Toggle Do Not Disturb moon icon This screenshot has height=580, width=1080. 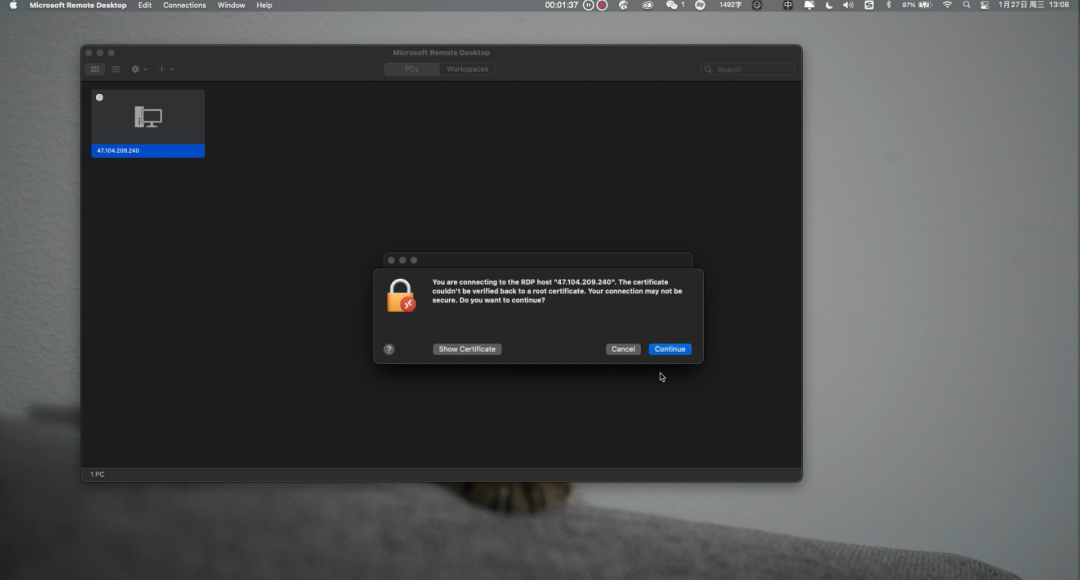tap(829, 5)
